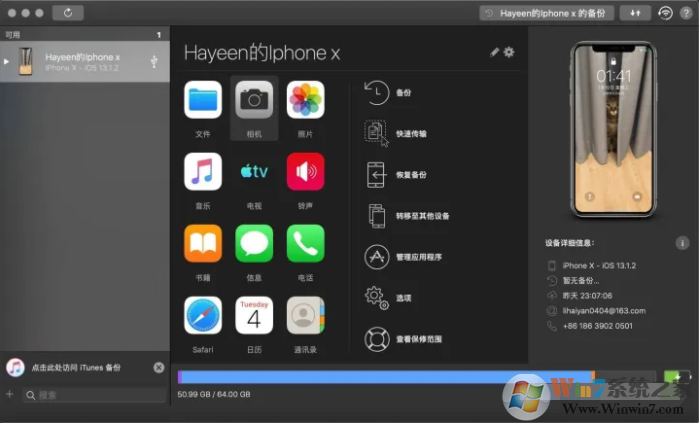Dismiss the iTunes backup banner
Image resolution: width=700 pixels, height=423 pixels.
(x=158, y=367)
